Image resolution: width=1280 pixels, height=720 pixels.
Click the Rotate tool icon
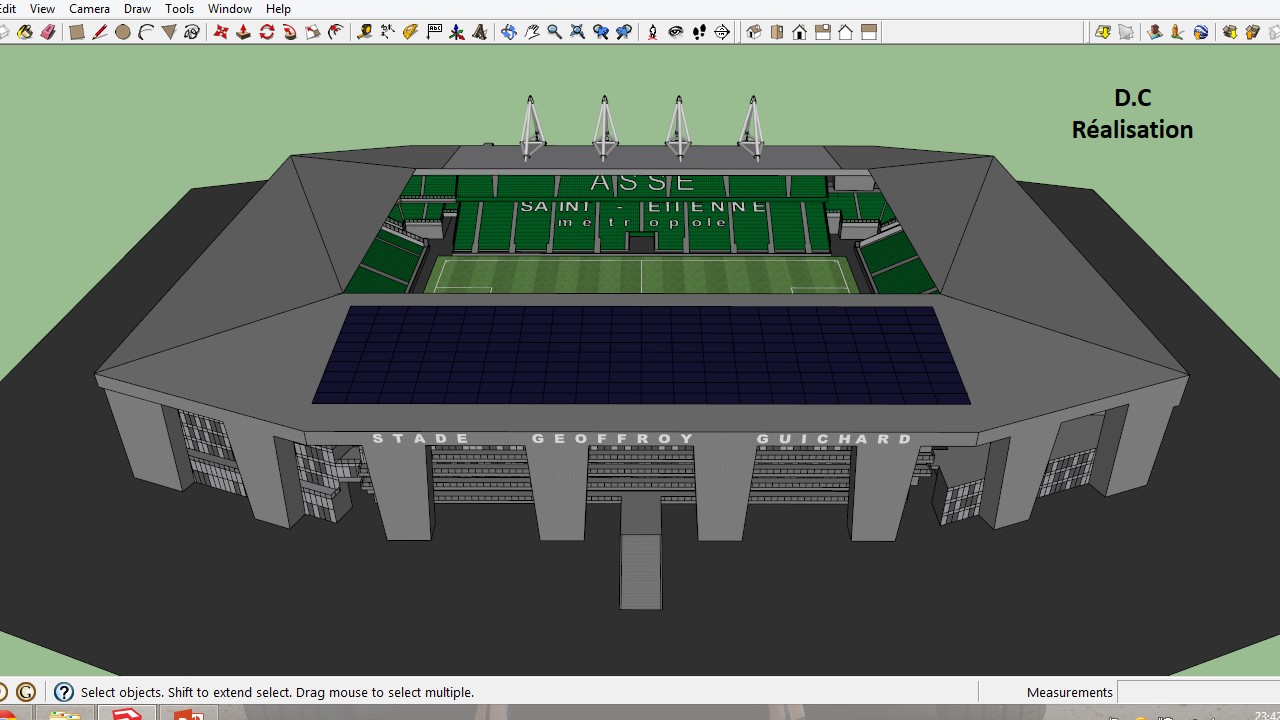(267, 32)
